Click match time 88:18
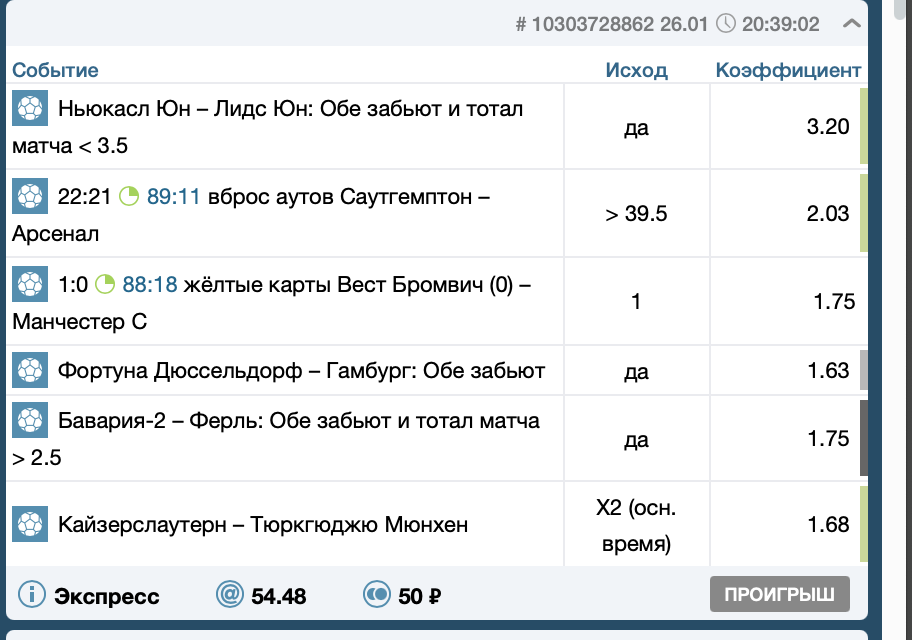Screen dimensions: 912x640 [149, 285]
